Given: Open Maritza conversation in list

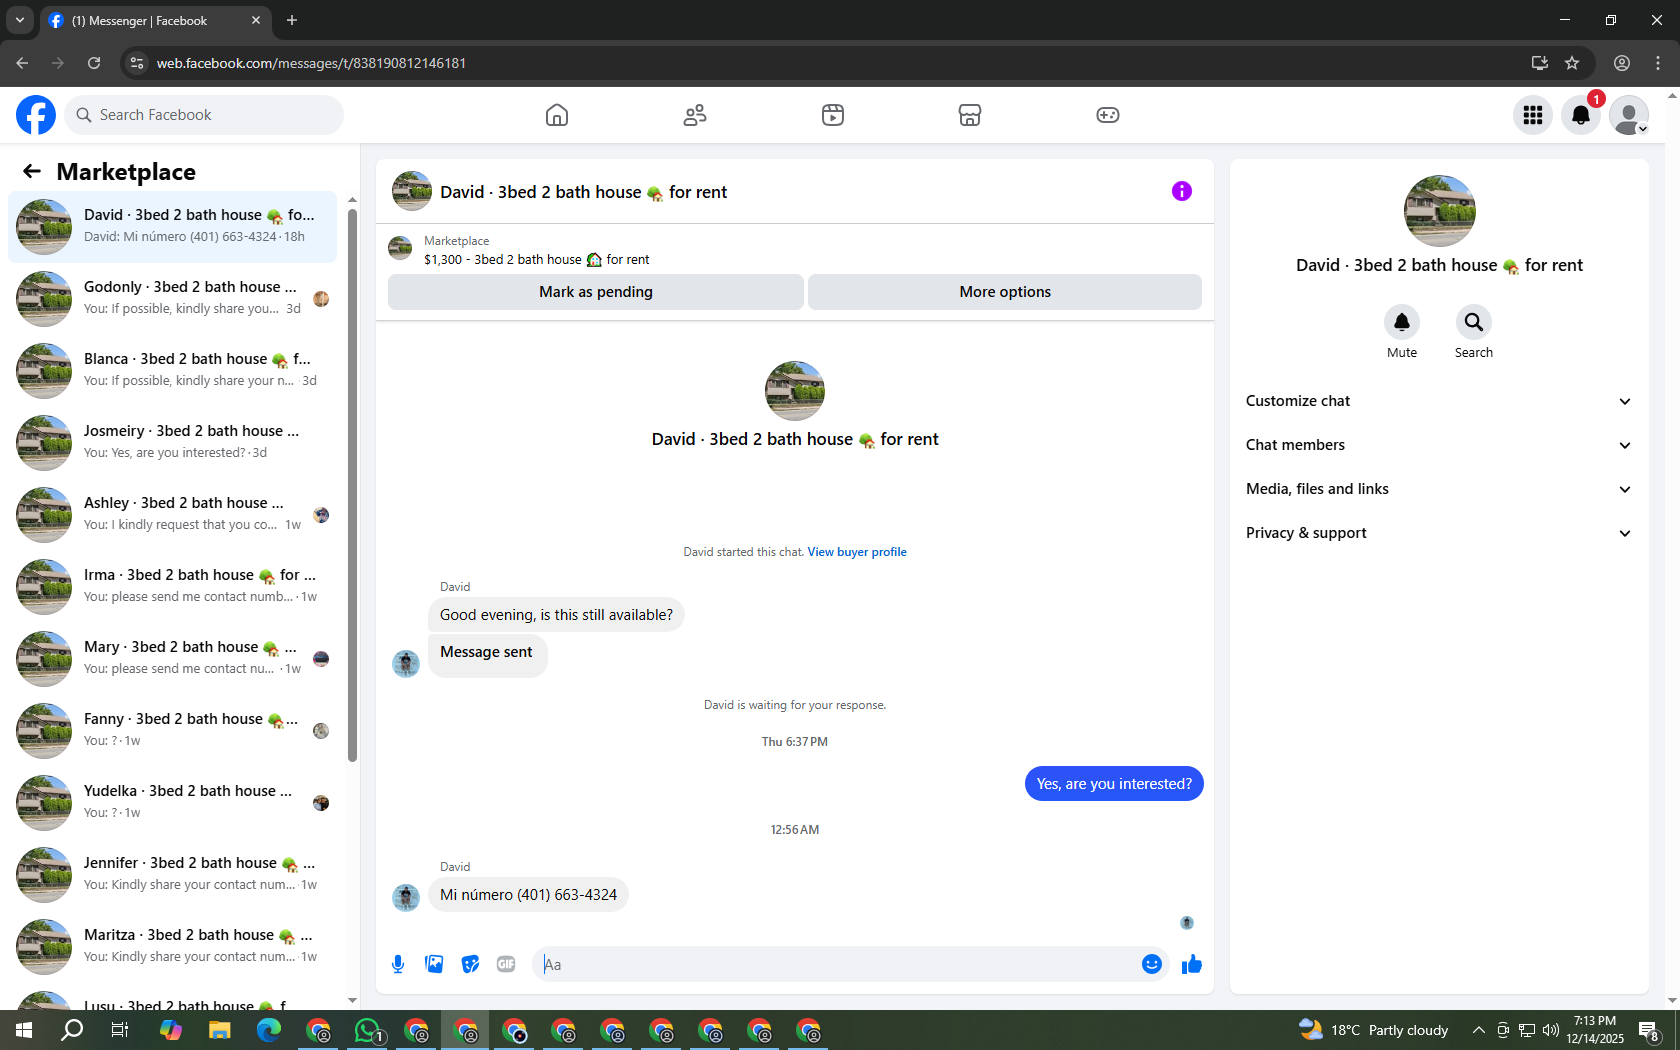Looking at the screenshot, I should (172, 947).
